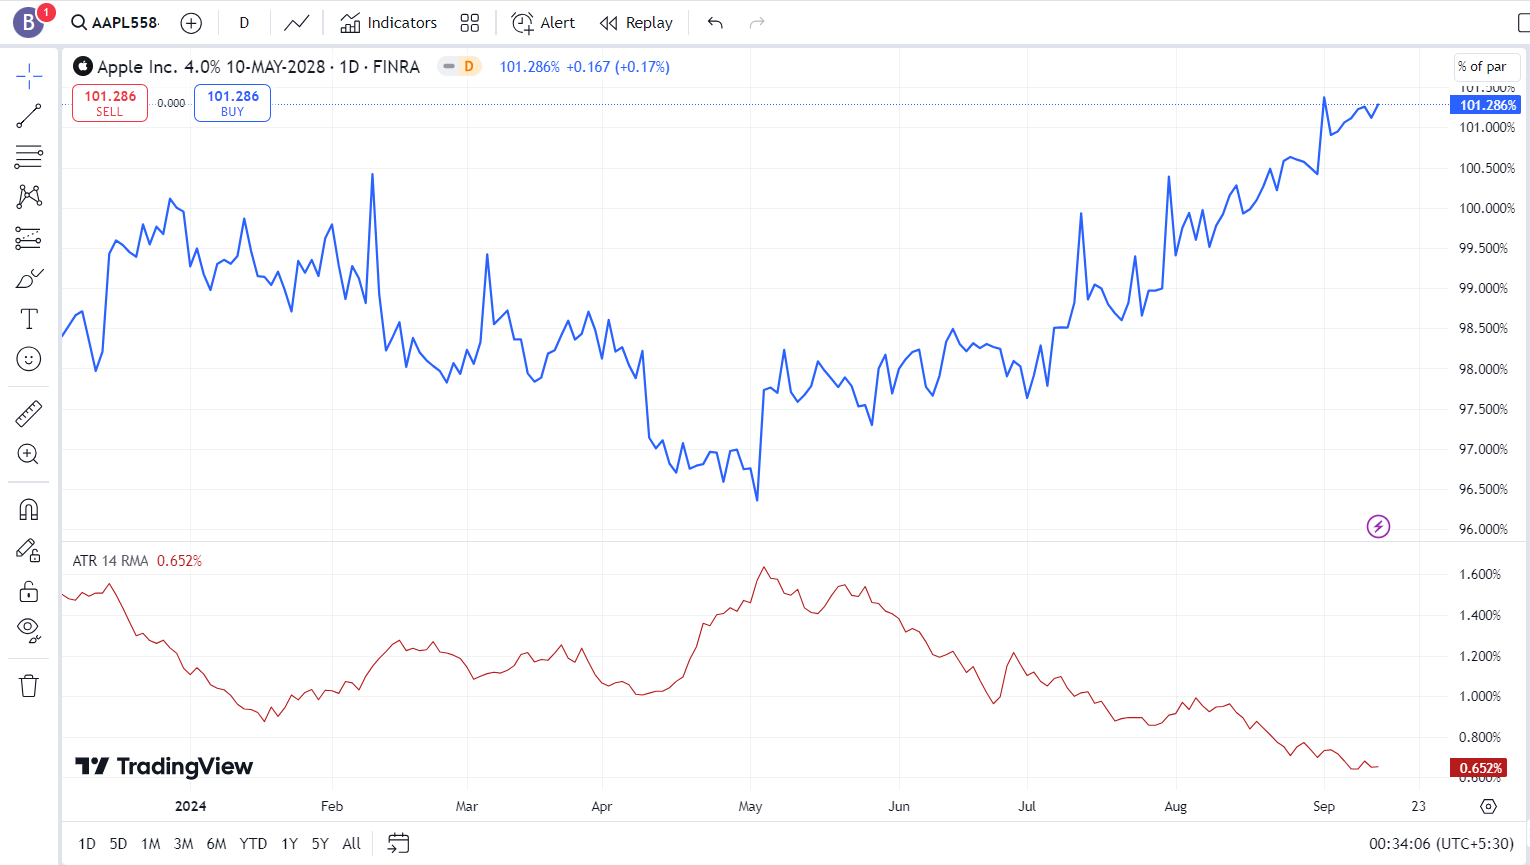This screenshot has width=1530, height=865.
Task: Select the trend line drawing tool
Action: [29, 116]
